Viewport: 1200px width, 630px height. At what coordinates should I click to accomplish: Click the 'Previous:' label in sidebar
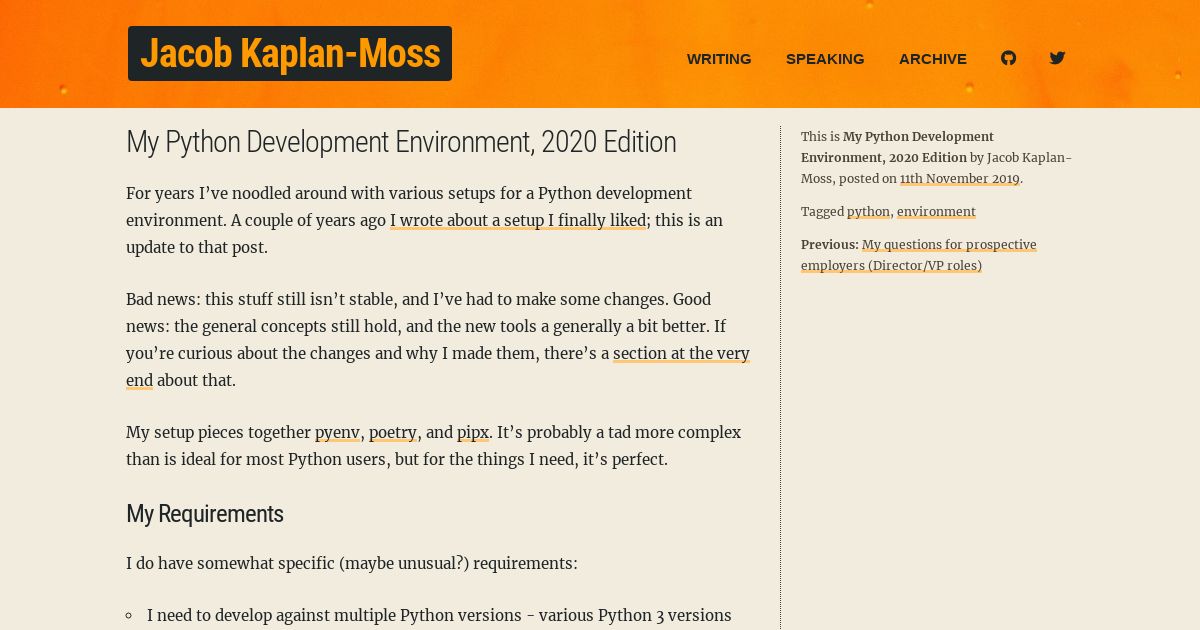point(830,245)
